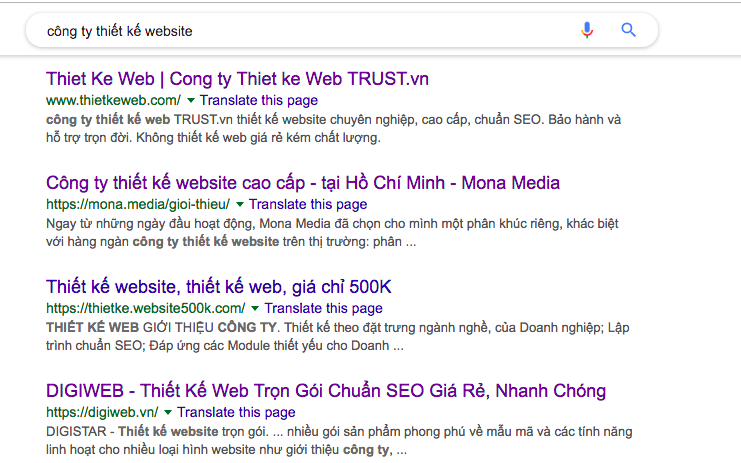
Task: Start voice search with the microphone icon
Action: tap(587, 30)
